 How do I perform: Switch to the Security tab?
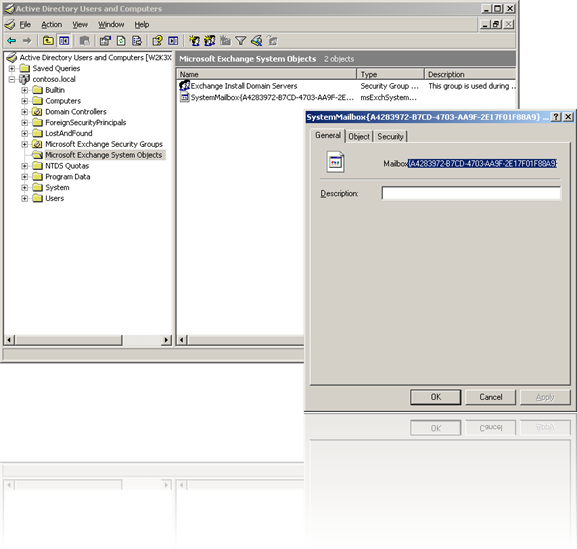tap(390, 137)
